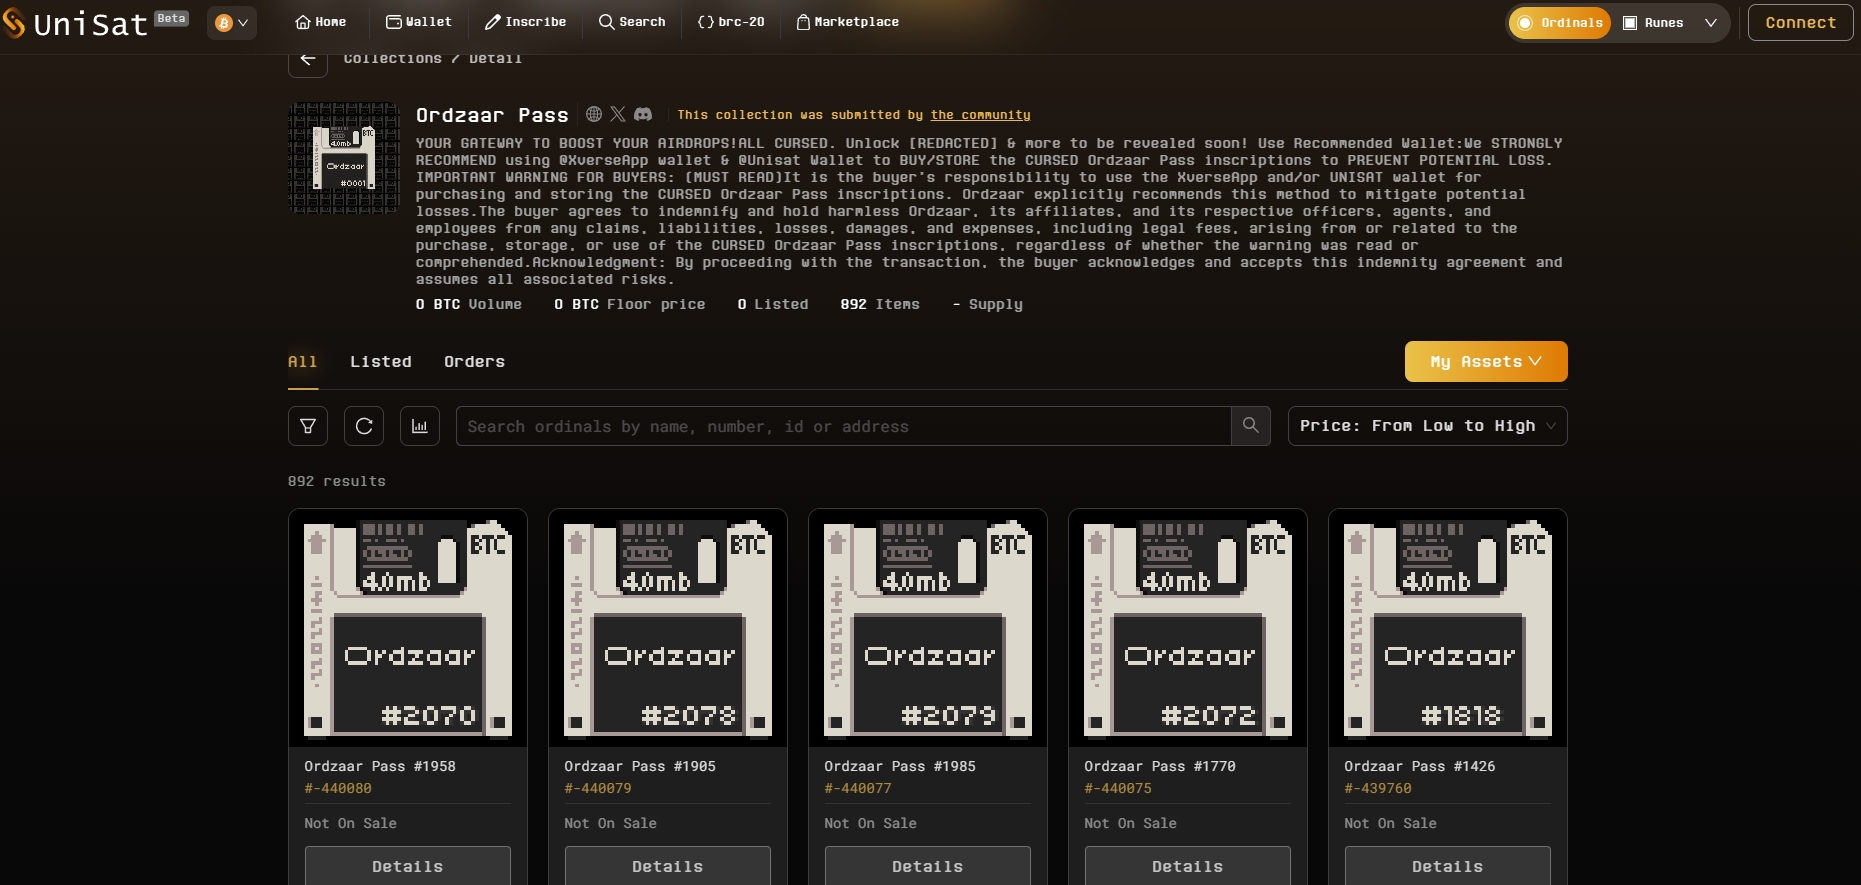
Task: Click Details for Ordzaar Pass #1426
Action: point(1448,866)
